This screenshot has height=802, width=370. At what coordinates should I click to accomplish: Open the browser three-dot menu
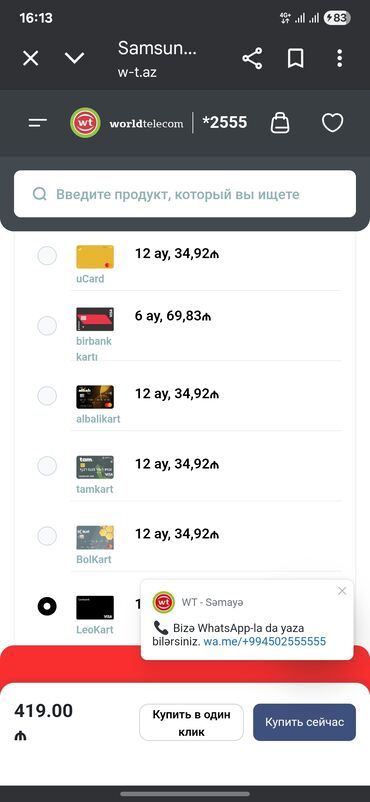[339, 59]
